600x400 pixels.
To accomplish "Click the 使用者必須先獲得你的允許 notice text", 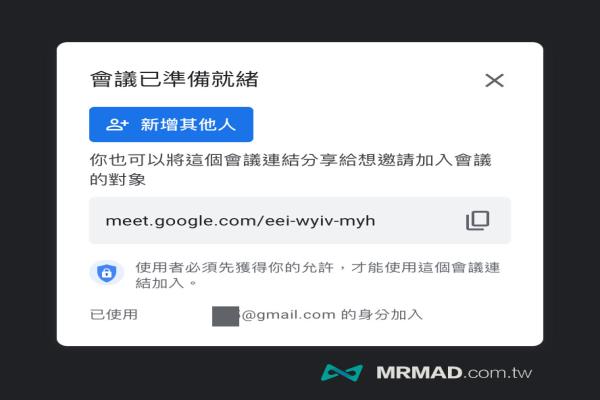I will 235,267.
